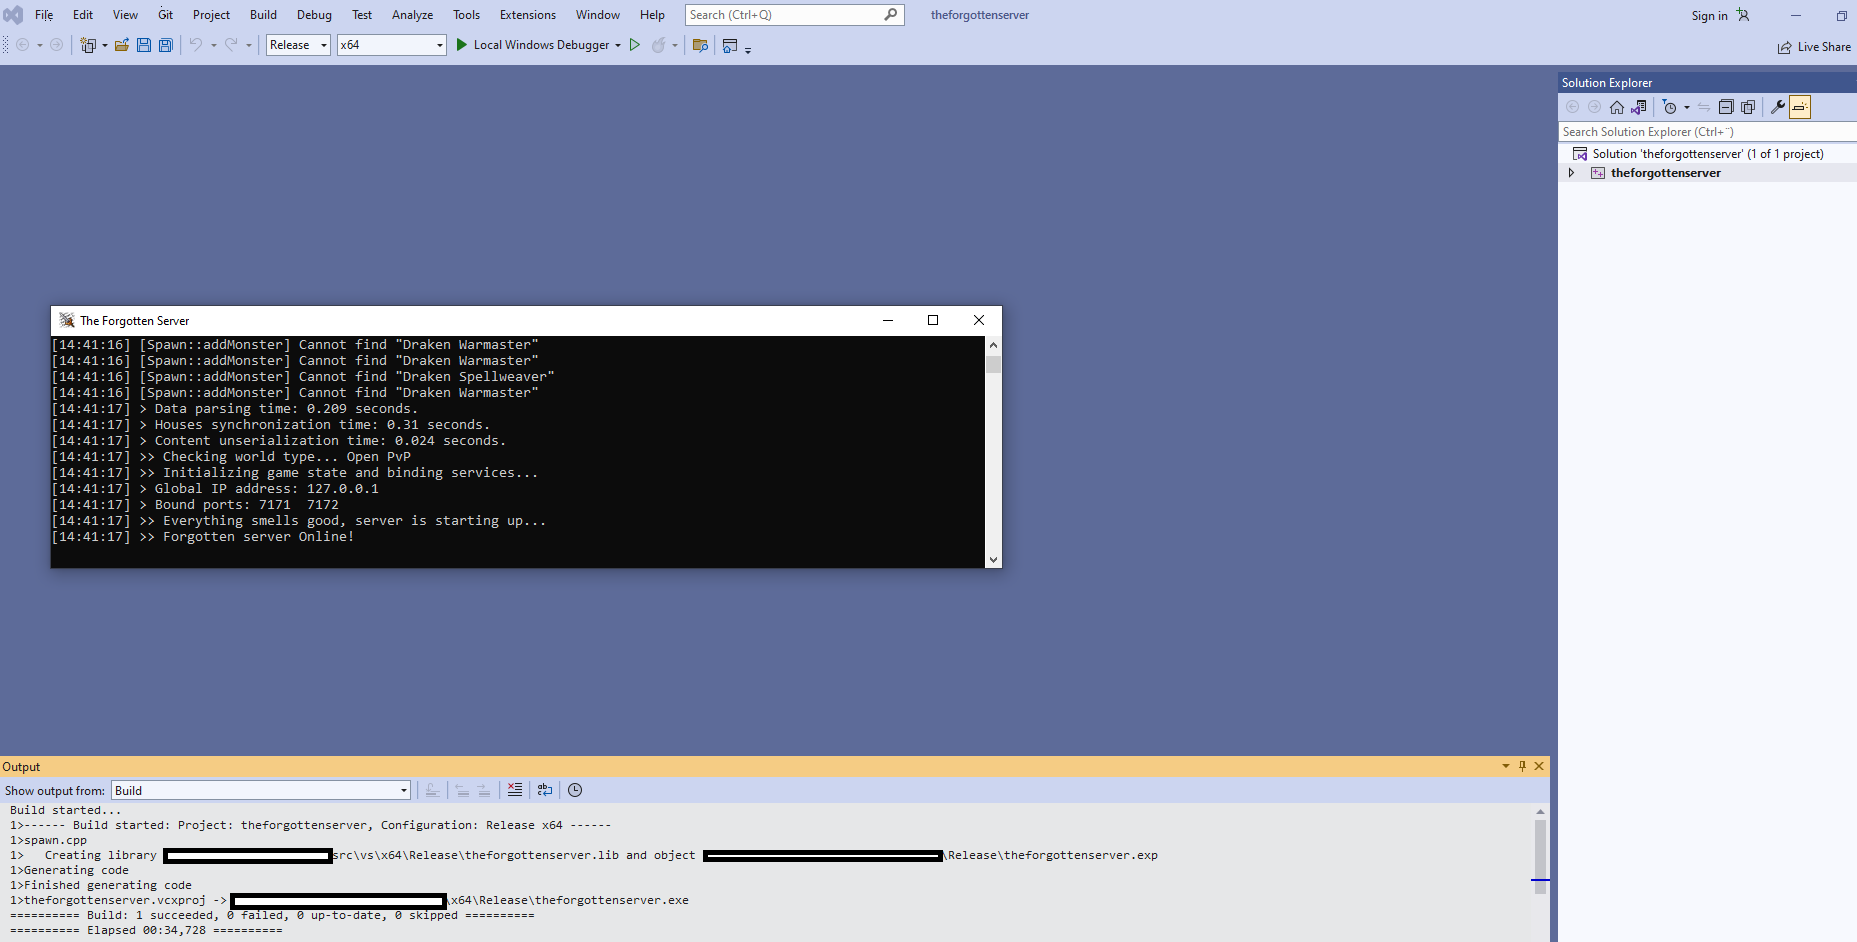Click the Output panel vertical scrollbar thumb
Viewport: 1857px width, 942px height.
click(x=1540, y=856)
